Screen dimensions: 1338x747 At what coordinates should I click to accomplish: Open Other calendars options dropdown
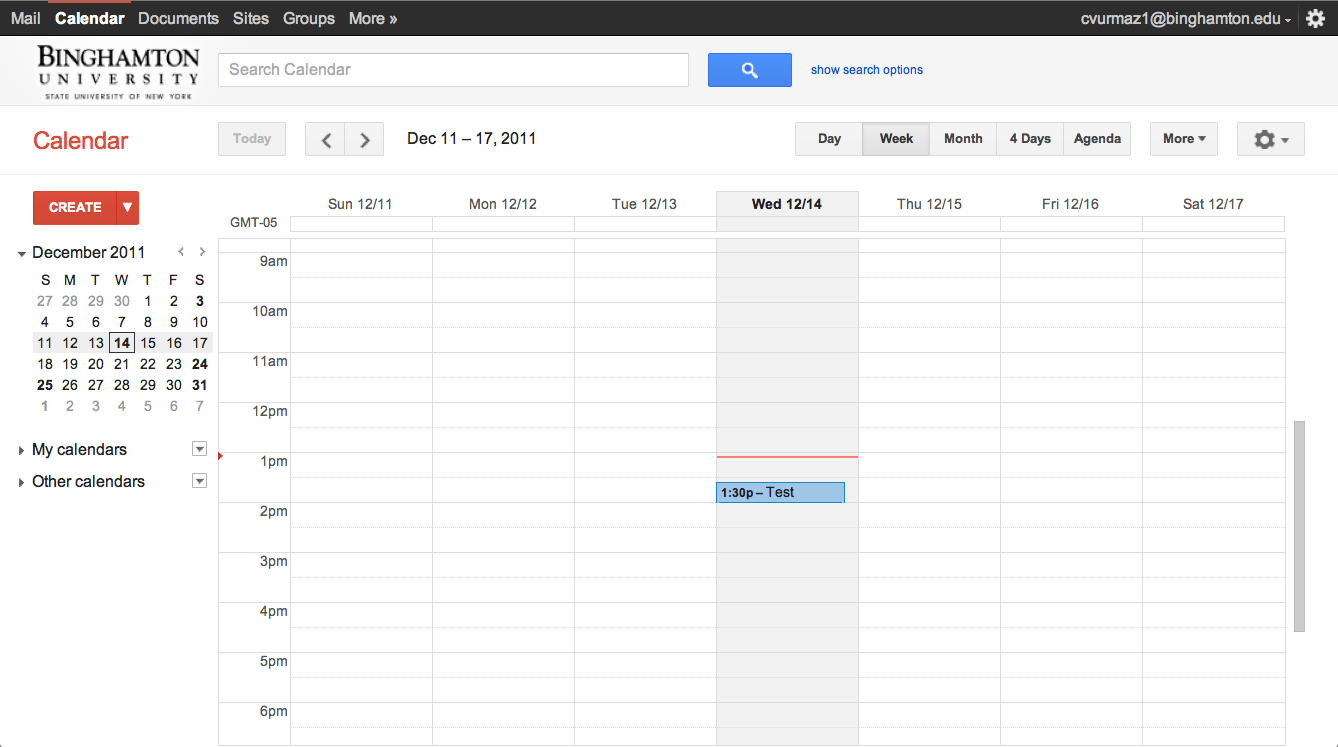(x=199, y=481)
